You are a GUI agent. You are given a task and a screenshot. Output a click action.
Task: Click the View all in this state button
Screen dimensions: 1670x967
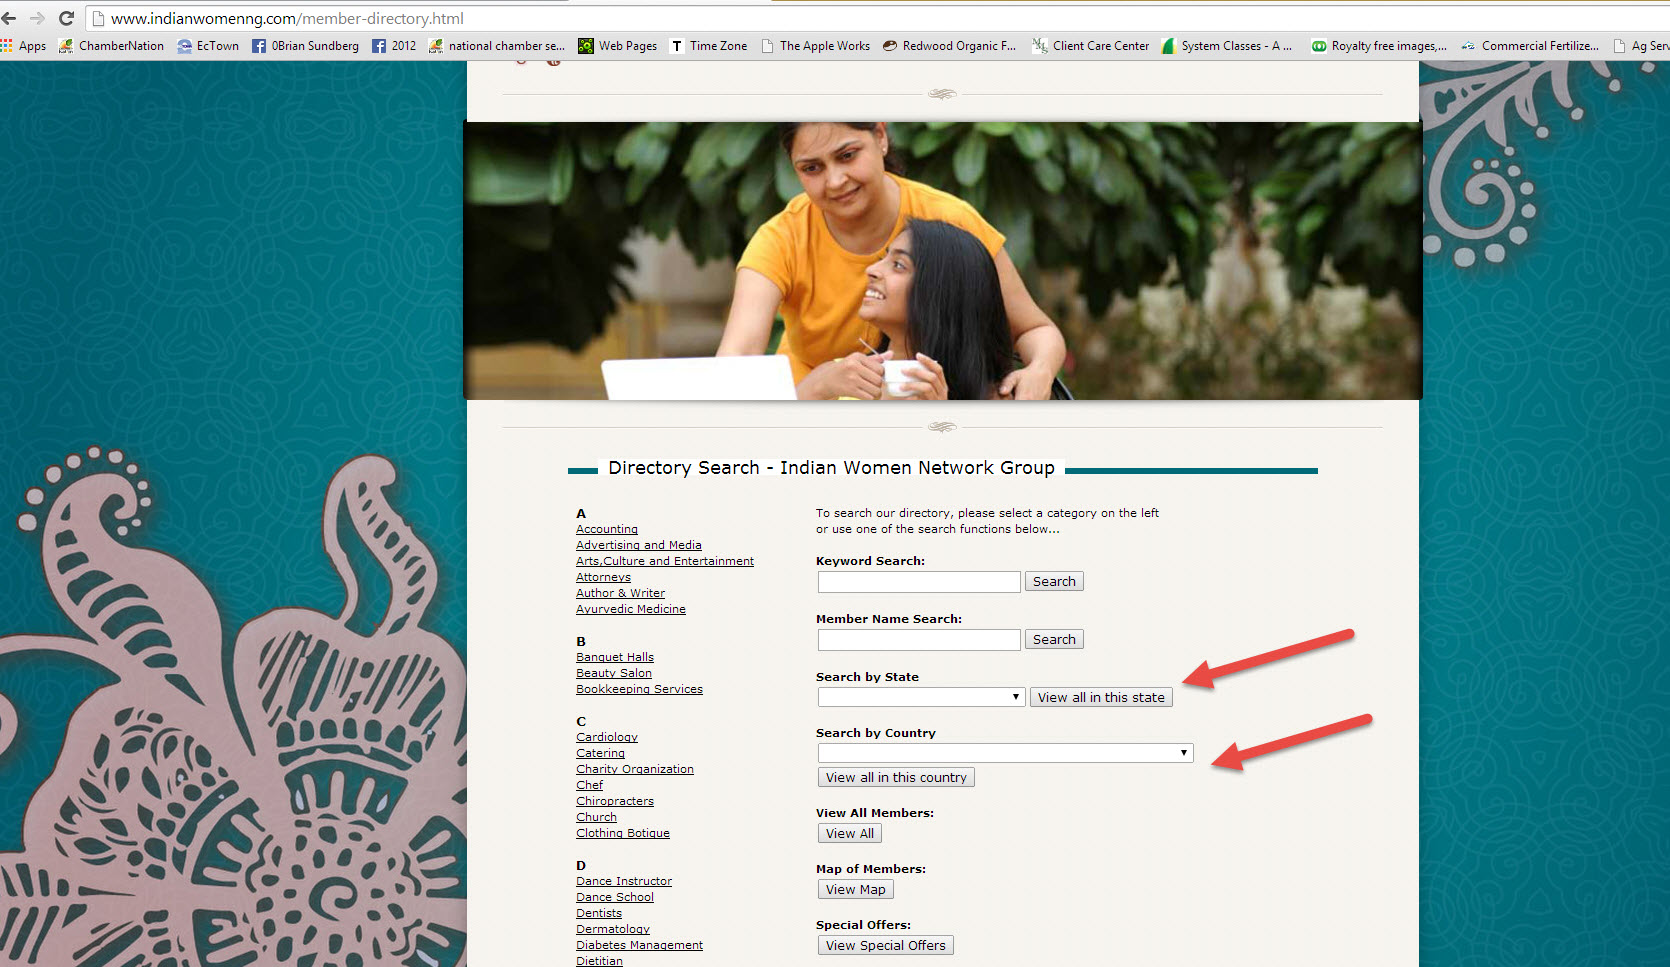[1101, 698]
